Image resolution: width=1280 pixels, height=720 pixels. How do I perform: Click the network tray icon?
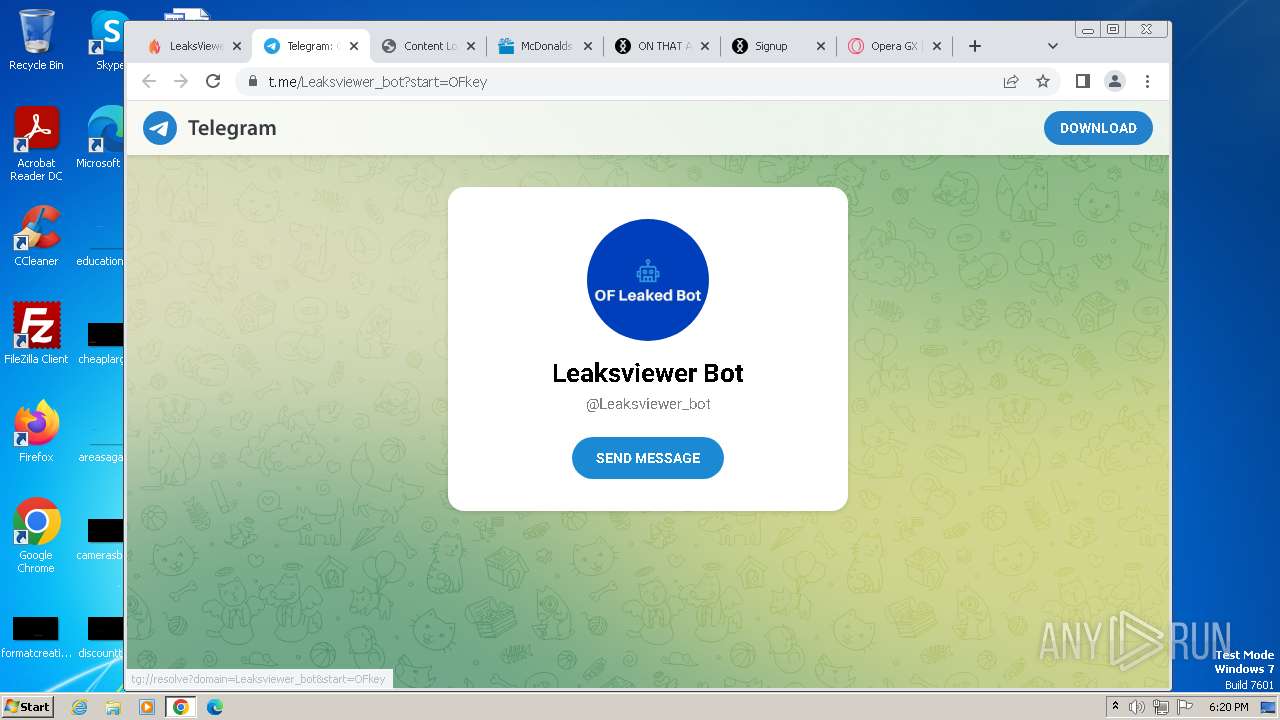click(1161, 707)
